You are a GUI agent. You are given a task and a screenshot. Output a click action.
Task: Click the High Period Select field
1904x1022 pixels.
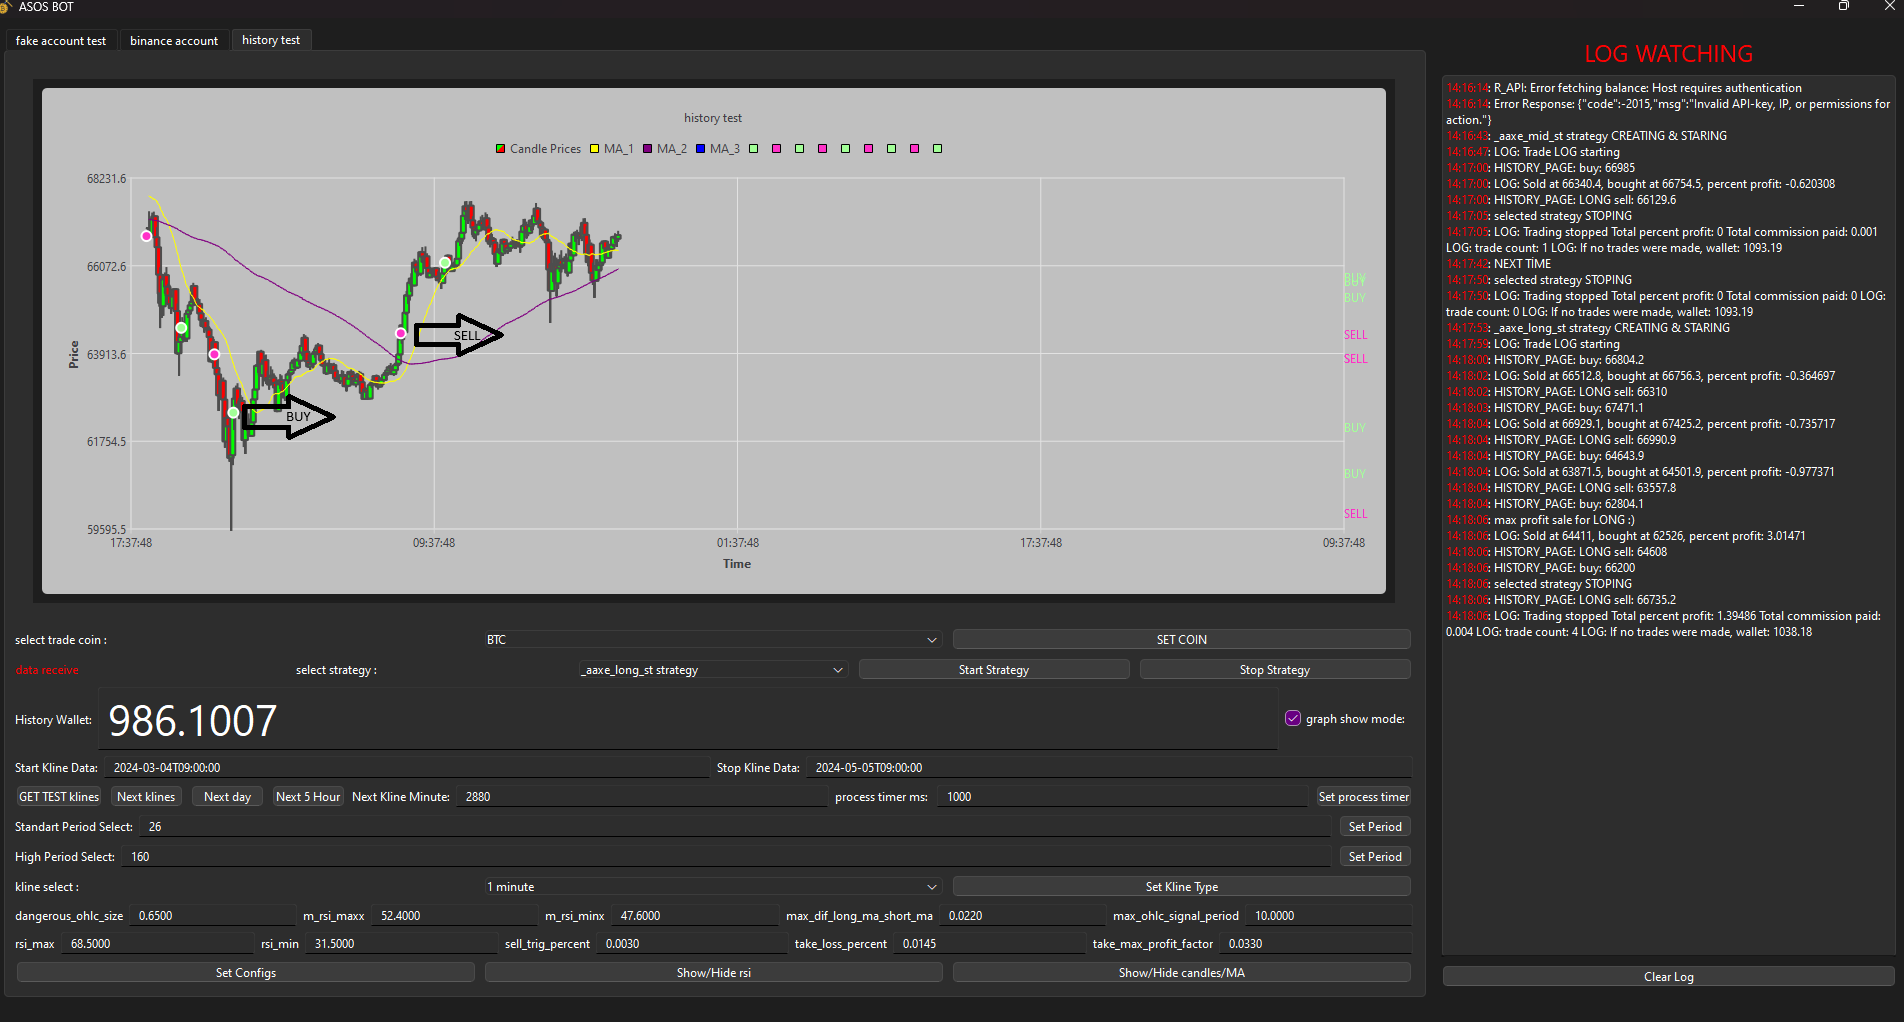pyautogui.click(x=727, y=857)
